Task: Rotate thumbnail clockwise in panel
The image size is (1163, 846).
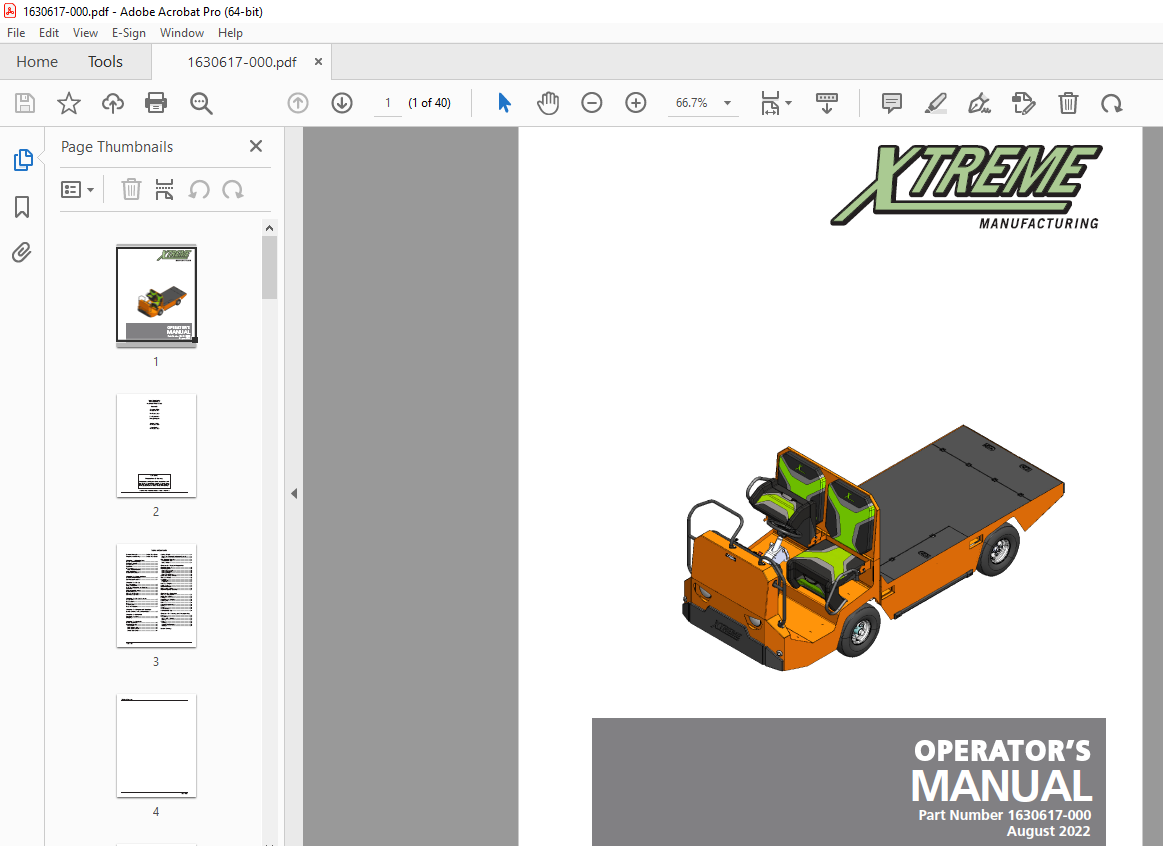Action: 233,190
